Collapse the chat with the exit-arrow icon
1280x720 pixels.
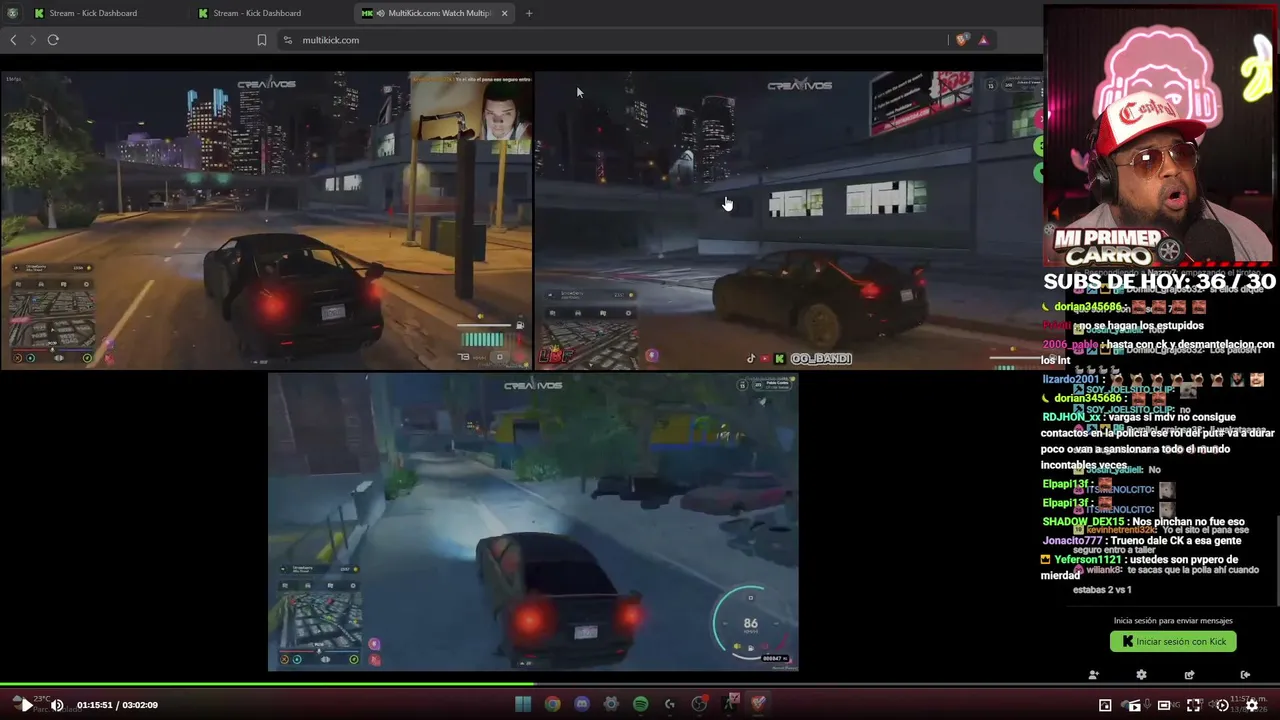point(1245,675)
